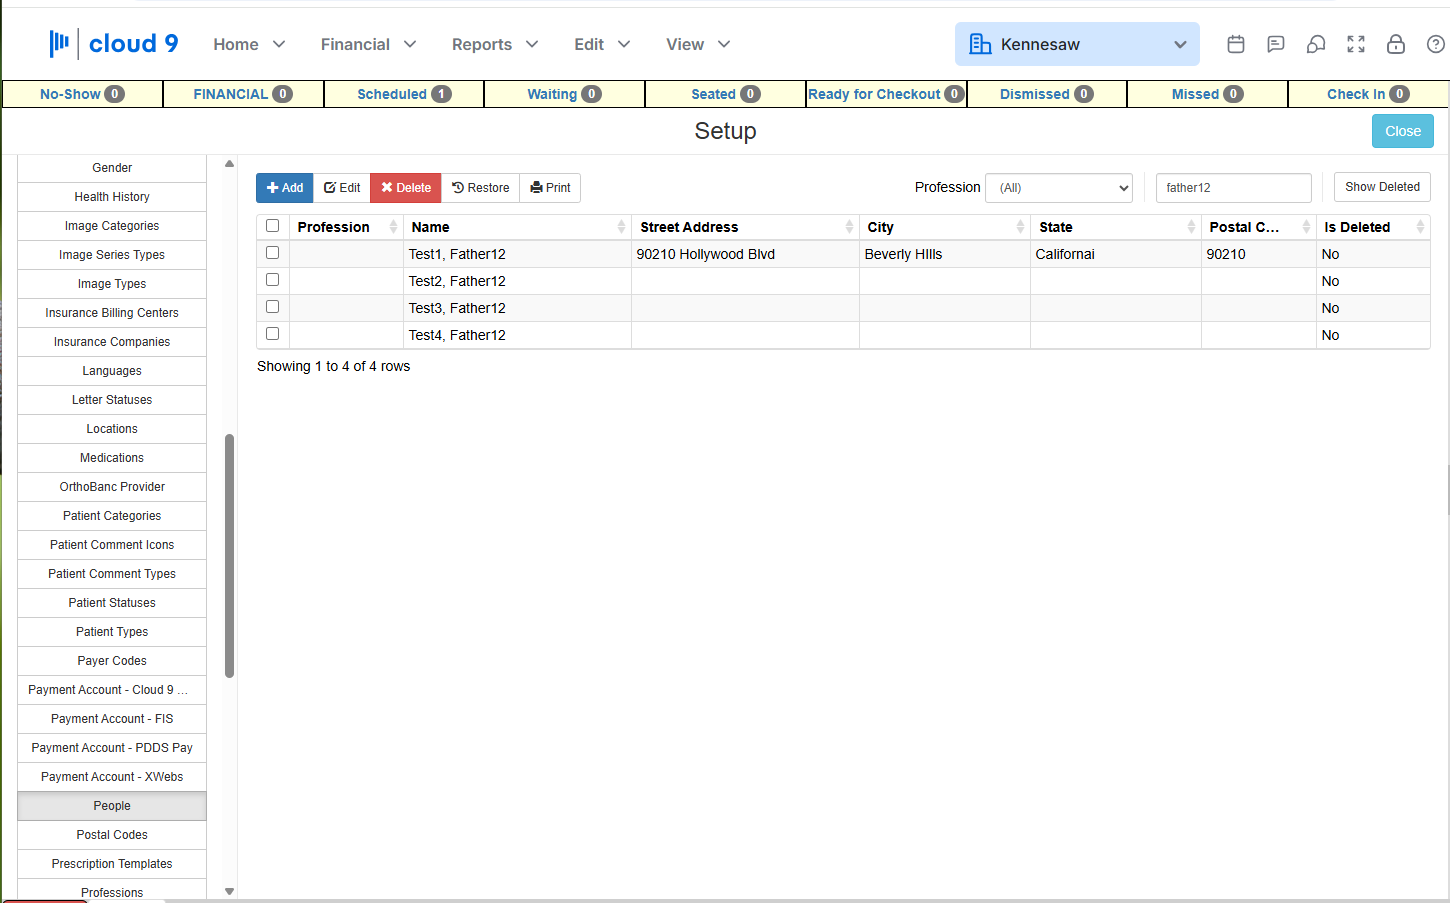Sort by Is Deleted column arrows
The image size is (1450, 903).
click(1420, 227)
